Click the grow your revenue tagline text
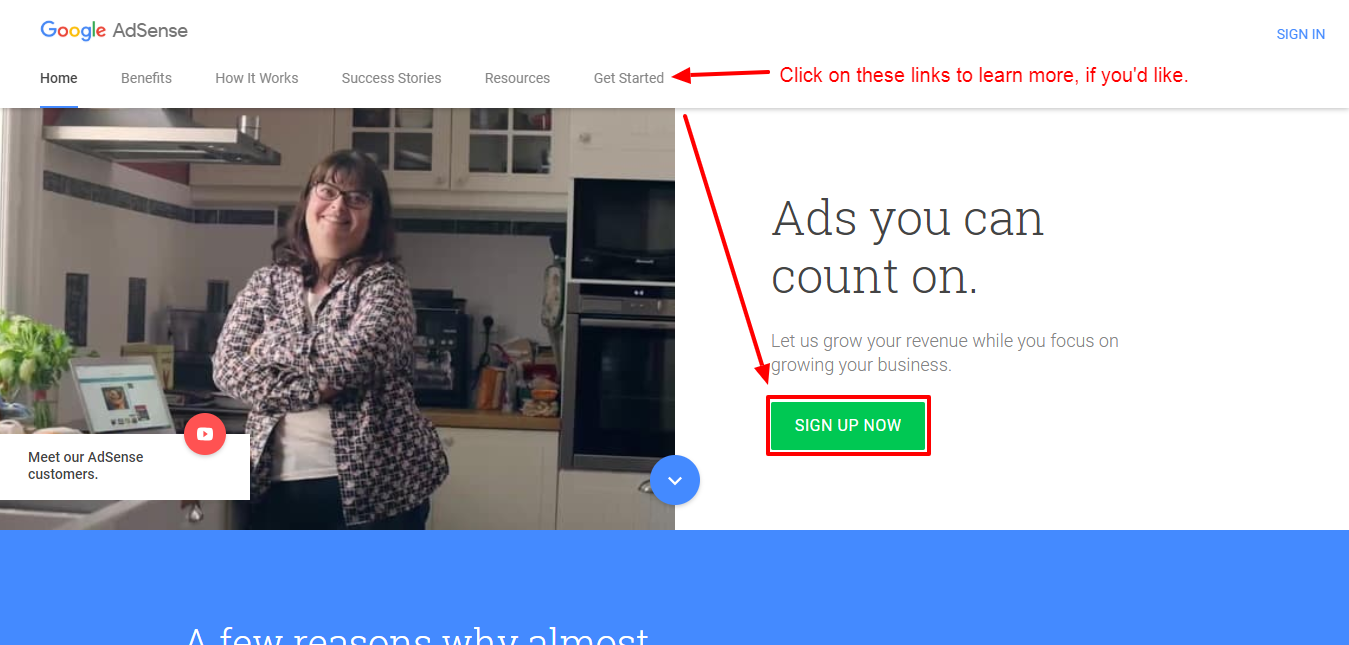 pos(945,353)
